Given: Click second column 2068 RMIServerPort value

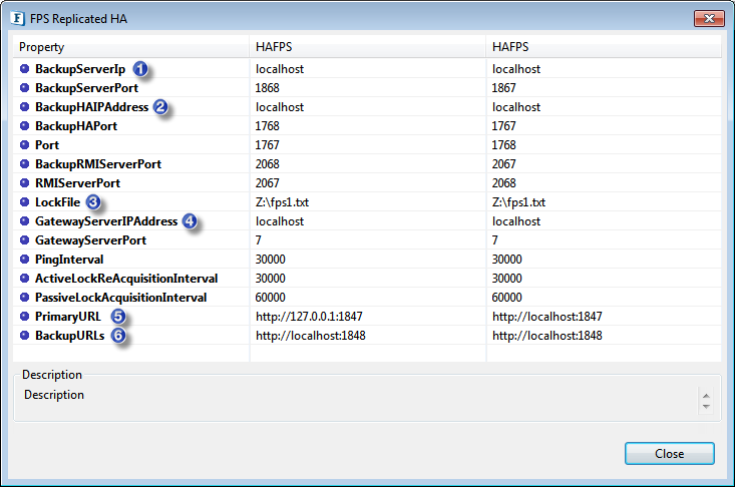Looking at the screenshot, I should click(504, 183).
